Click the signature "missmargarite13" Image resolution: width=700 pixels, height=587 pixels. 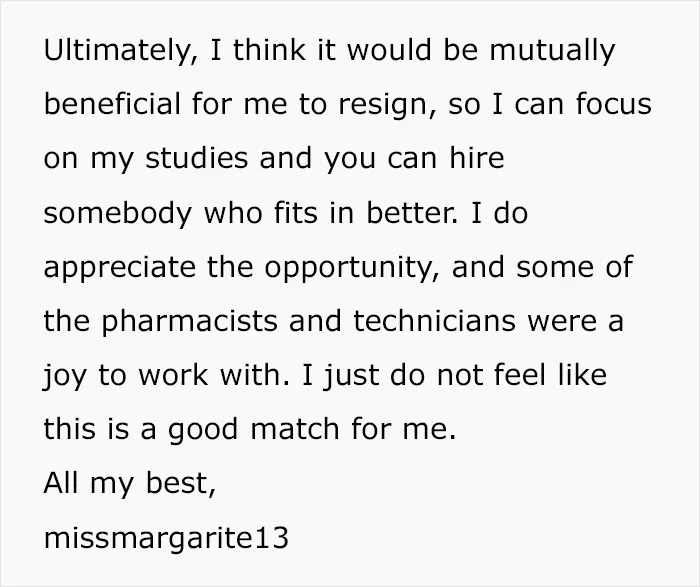pos(166,538)
